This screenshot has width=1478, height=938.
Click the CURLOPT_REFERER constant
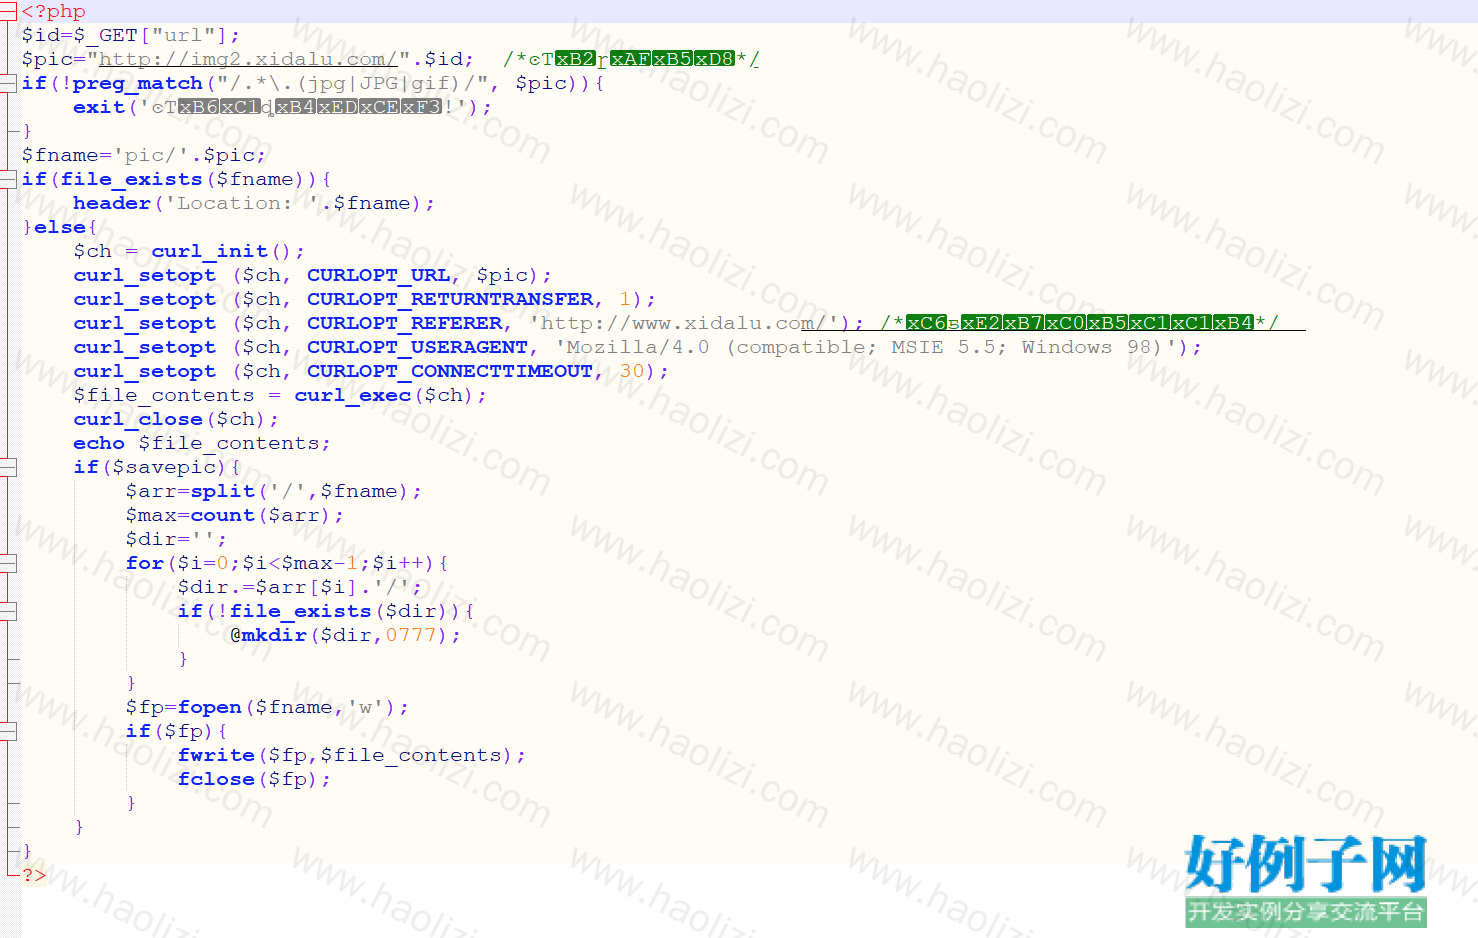click(405, 323)
